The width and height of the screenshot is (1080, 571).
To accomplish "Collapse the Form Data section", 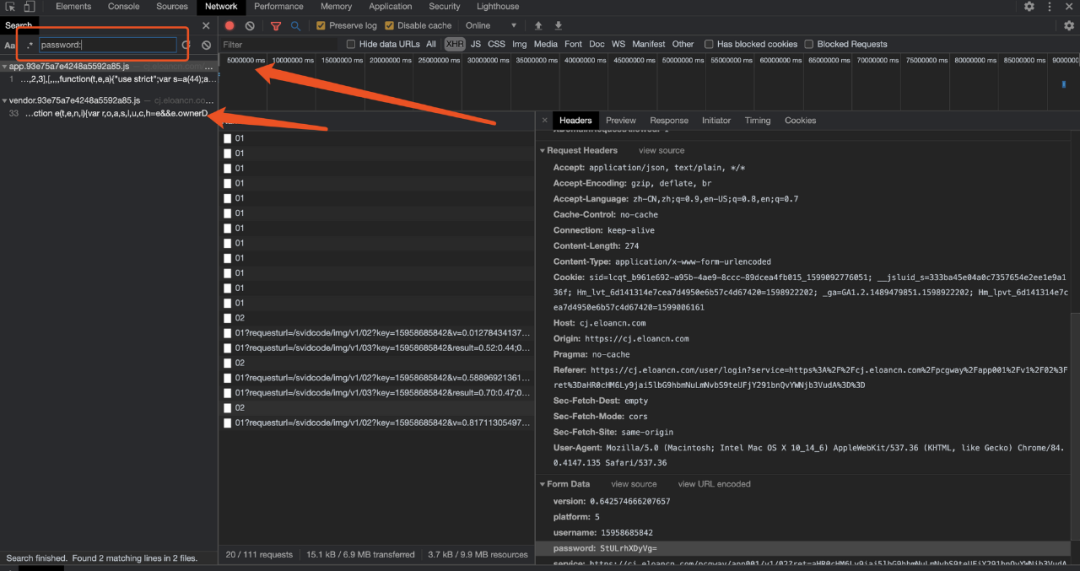I will [x=543, y=484].
